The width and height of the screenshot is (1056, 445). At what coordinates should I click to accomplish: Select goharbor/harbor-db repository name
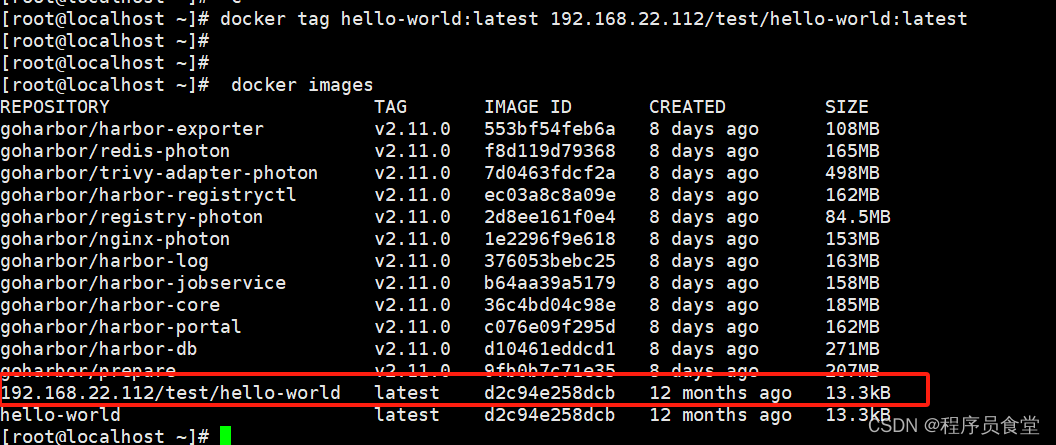98,349
